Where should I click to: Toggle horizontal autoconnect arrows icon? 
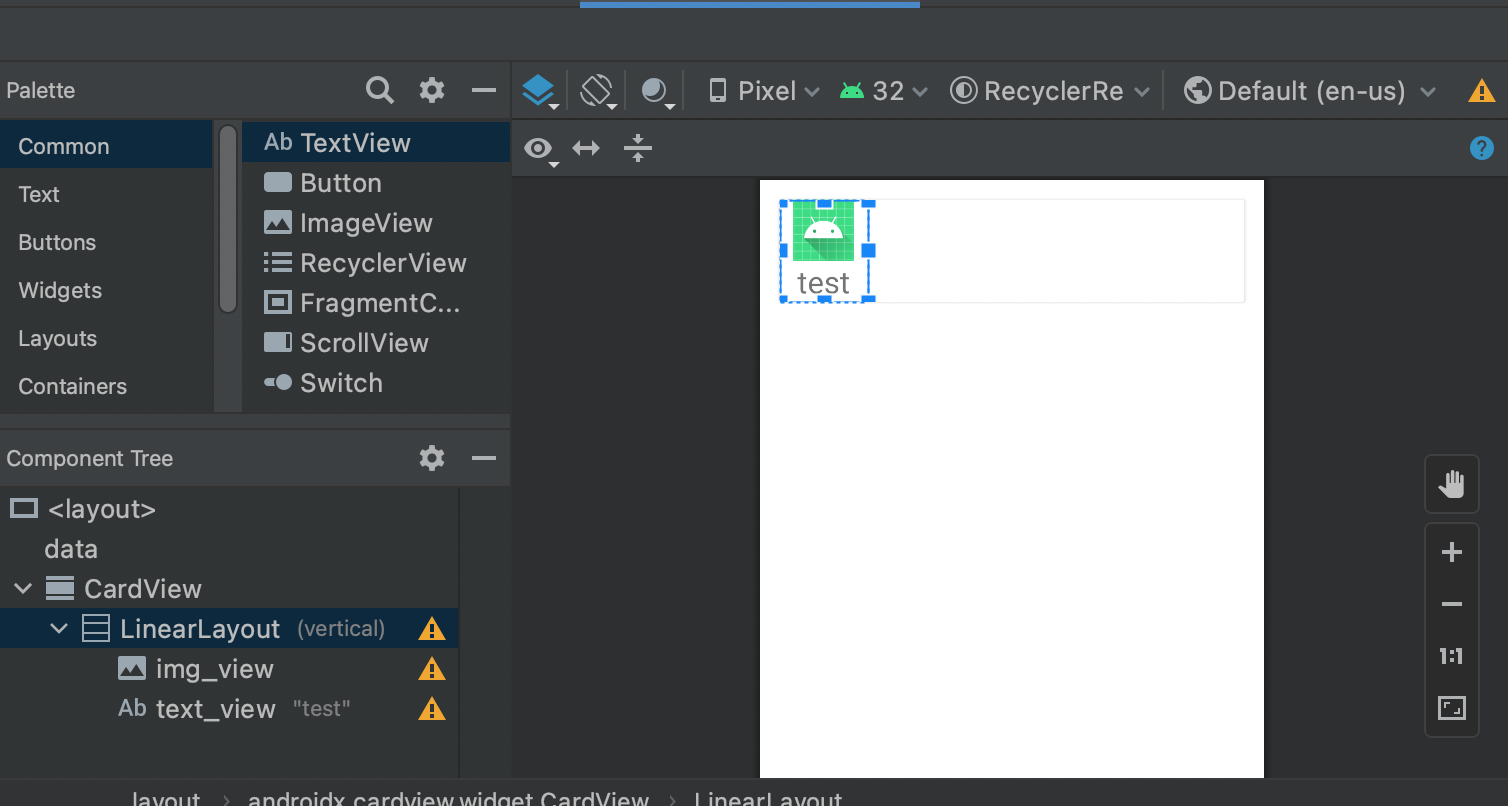click(586, 149)
